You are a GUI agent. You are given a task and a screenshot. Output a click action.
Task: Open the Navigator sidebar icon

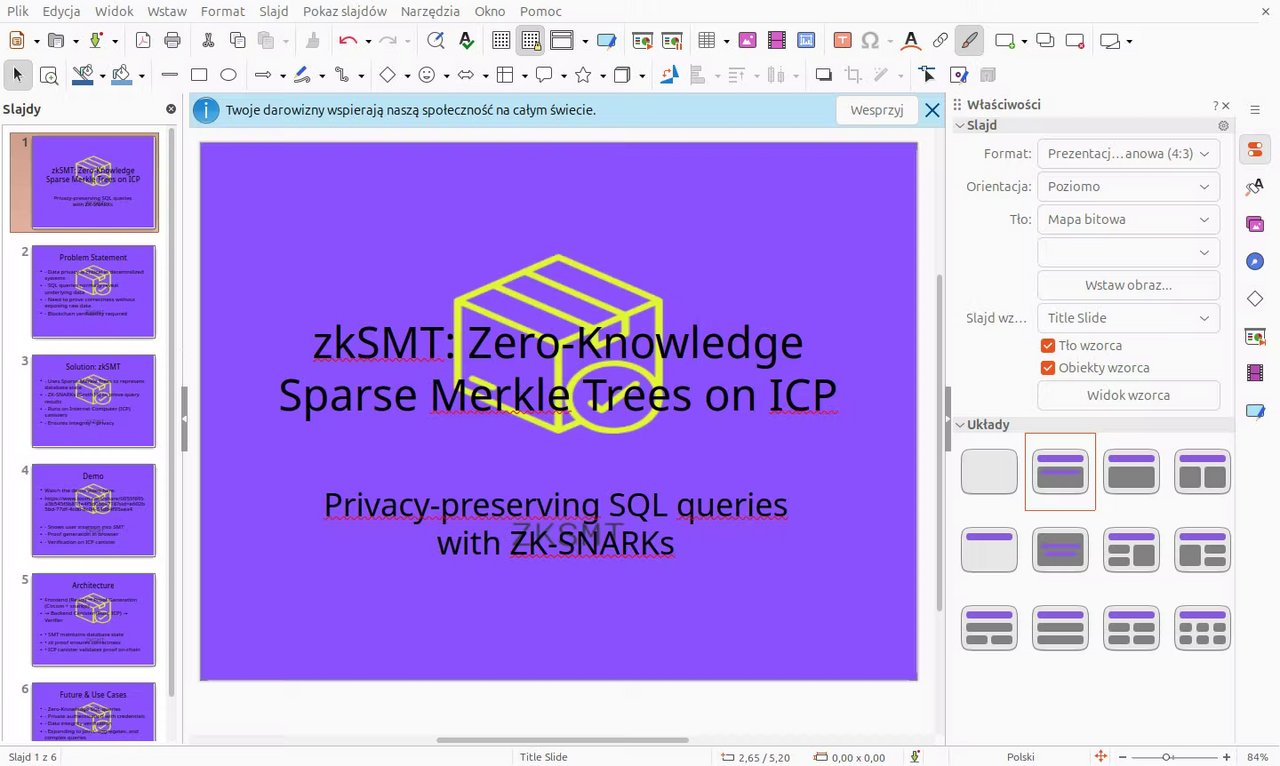click(1255, 261)
